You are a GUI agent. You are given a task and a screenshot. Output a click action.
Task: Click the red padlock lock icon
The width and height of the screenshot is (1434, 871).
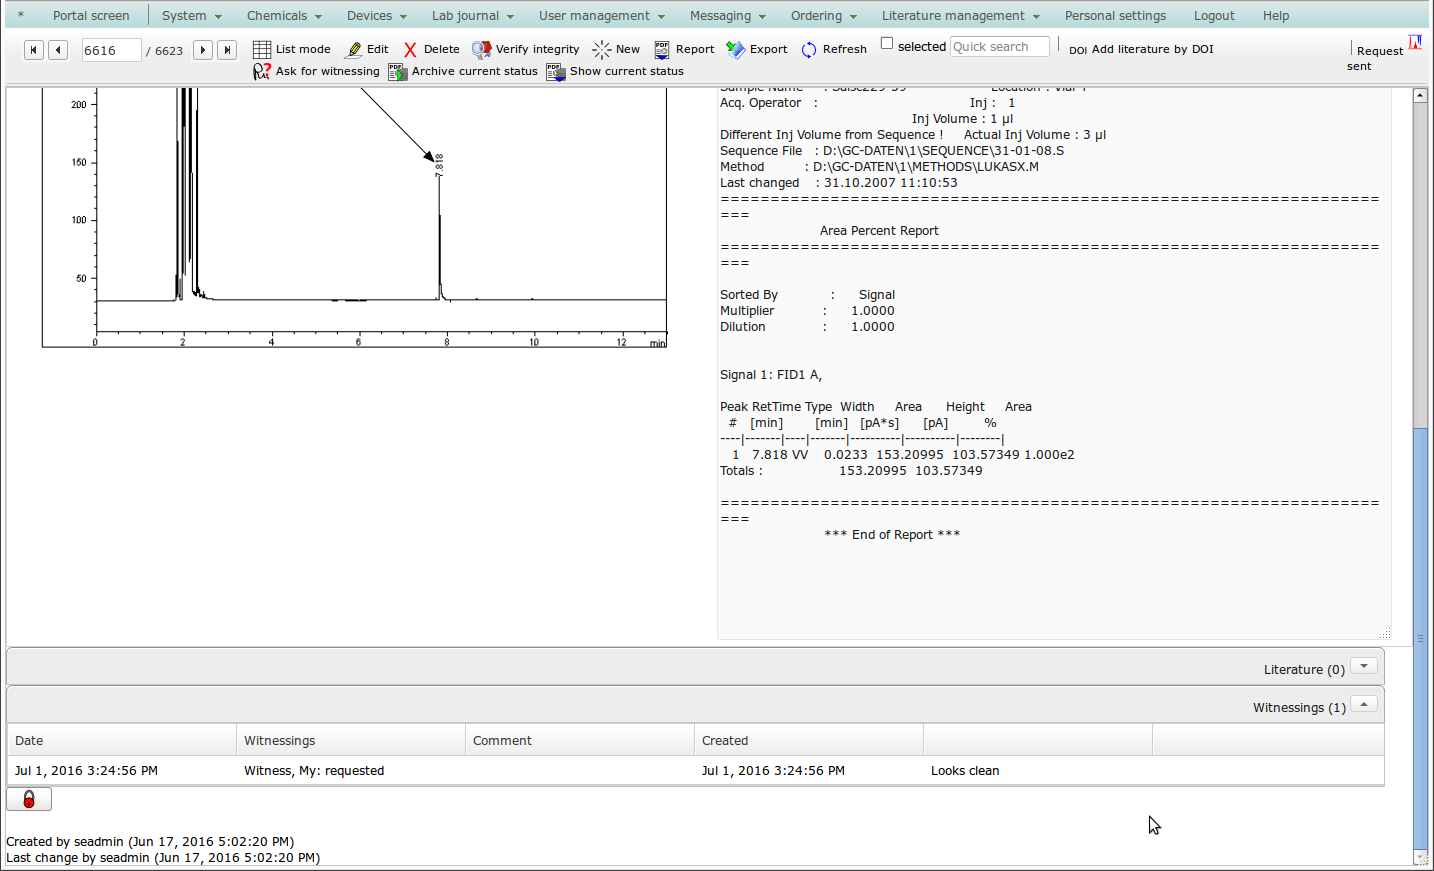pyautogui.click(x=29, y=799)
